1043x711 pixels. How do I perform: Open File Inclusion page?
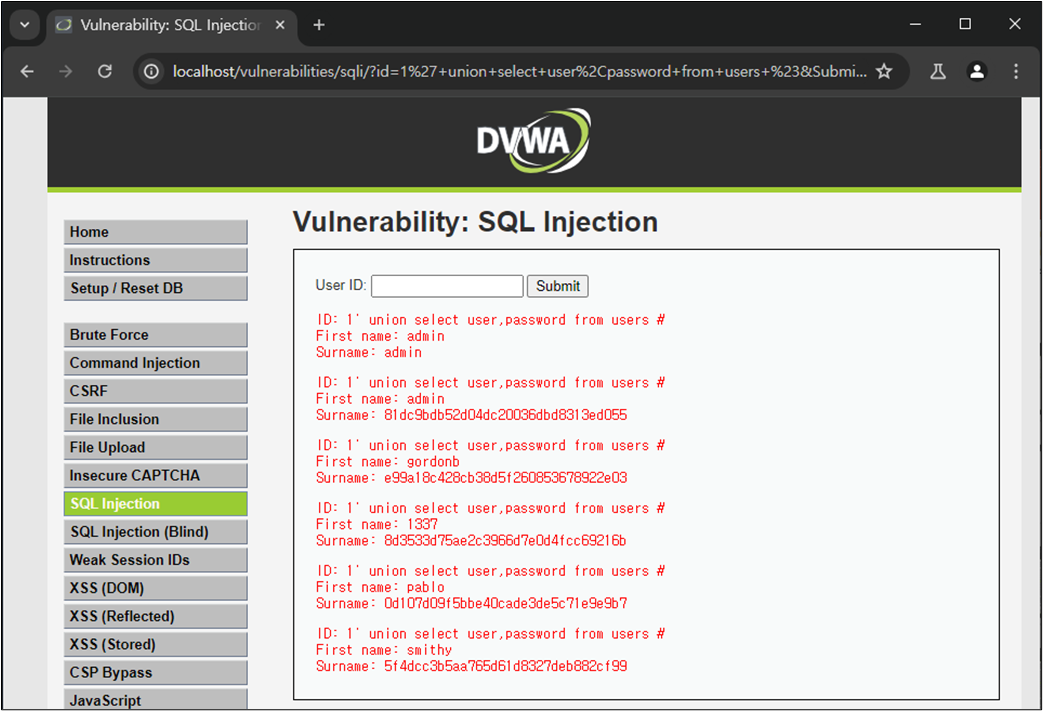click(156, 419)
